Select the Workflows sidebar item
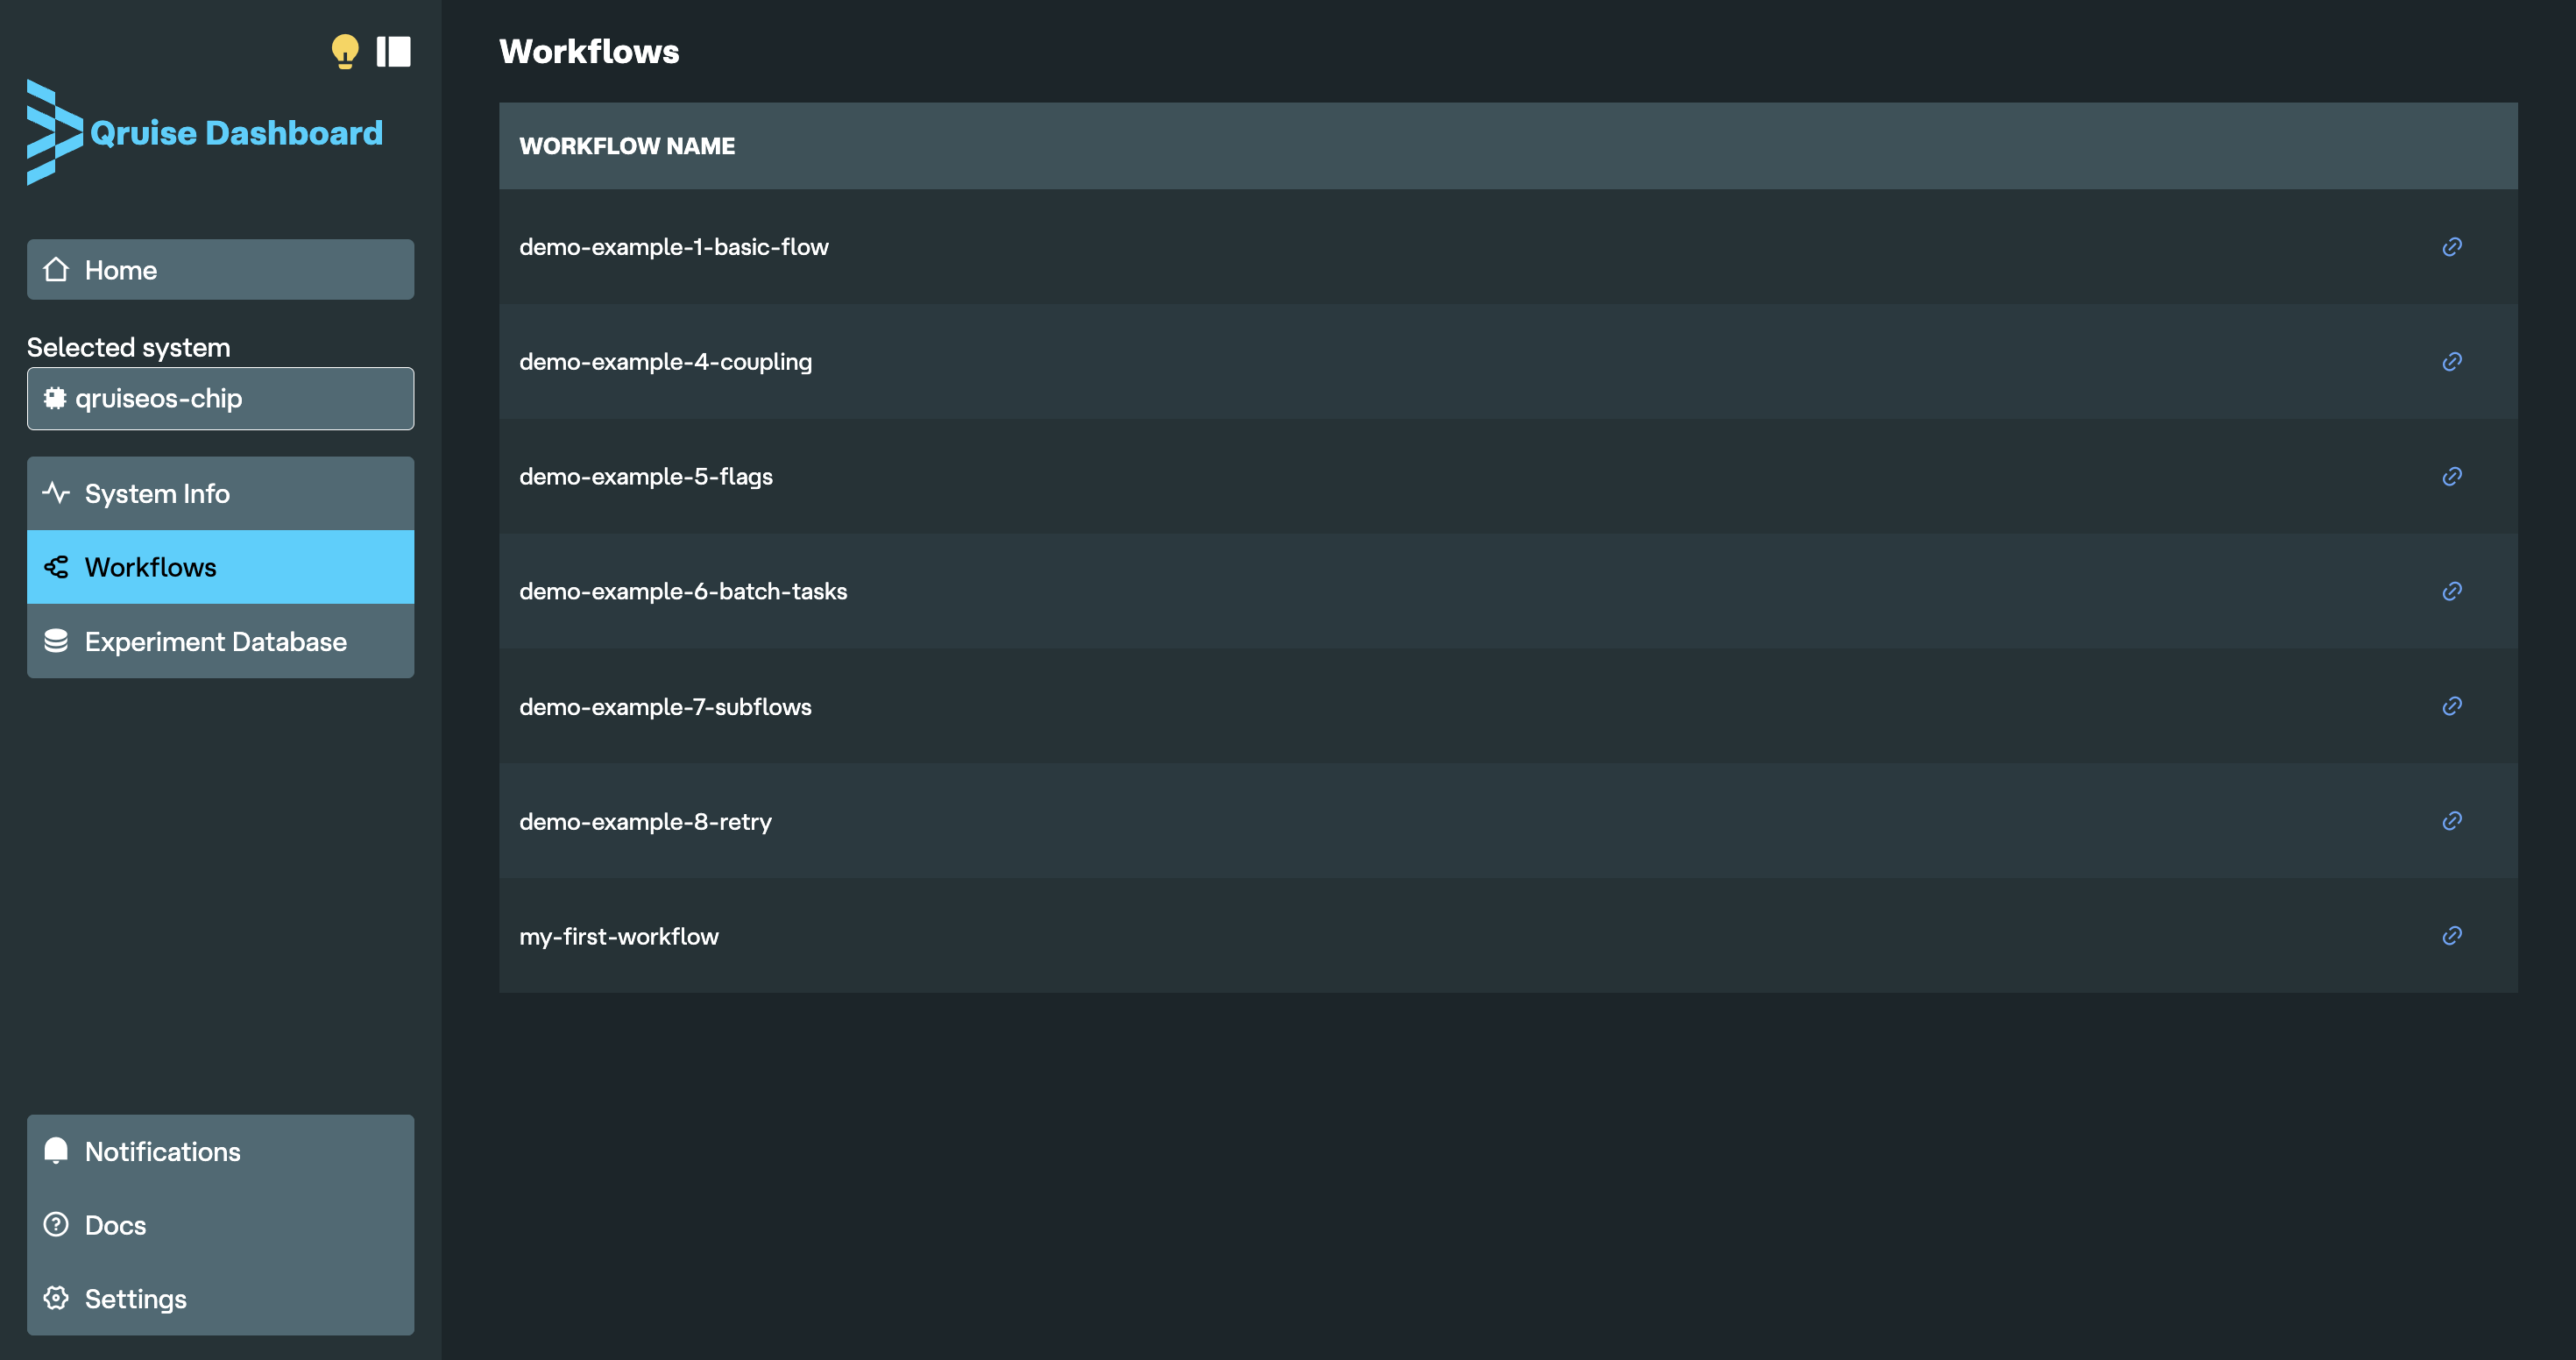Viewport: 2576px width, 1360px height. (x=220, y=567)
